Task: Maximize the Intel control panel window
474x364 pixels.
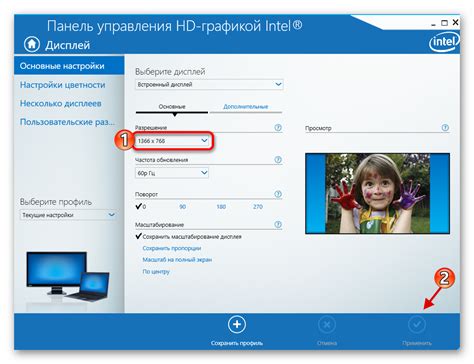Action: coord(444,23)
